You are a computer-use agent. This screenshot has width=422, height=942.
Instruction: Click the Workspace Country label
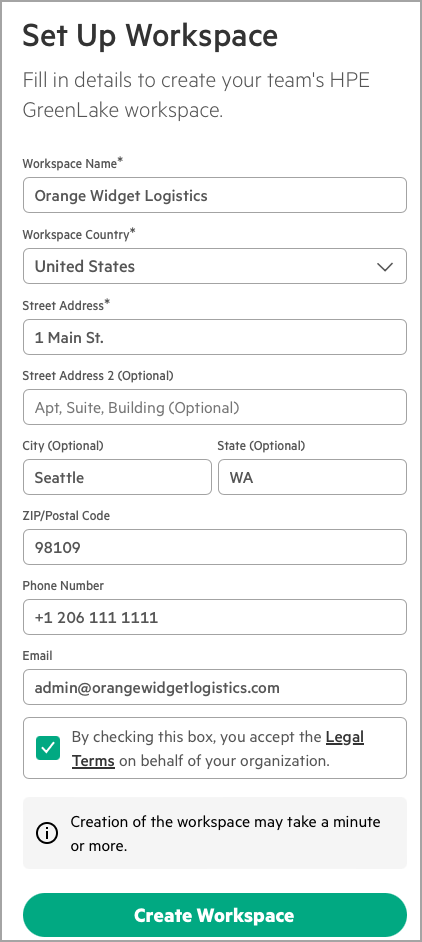tap(79, 234)
